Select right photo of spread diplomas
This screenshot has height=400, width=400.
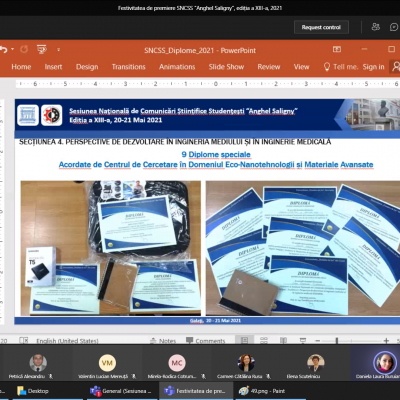(303, 248)
